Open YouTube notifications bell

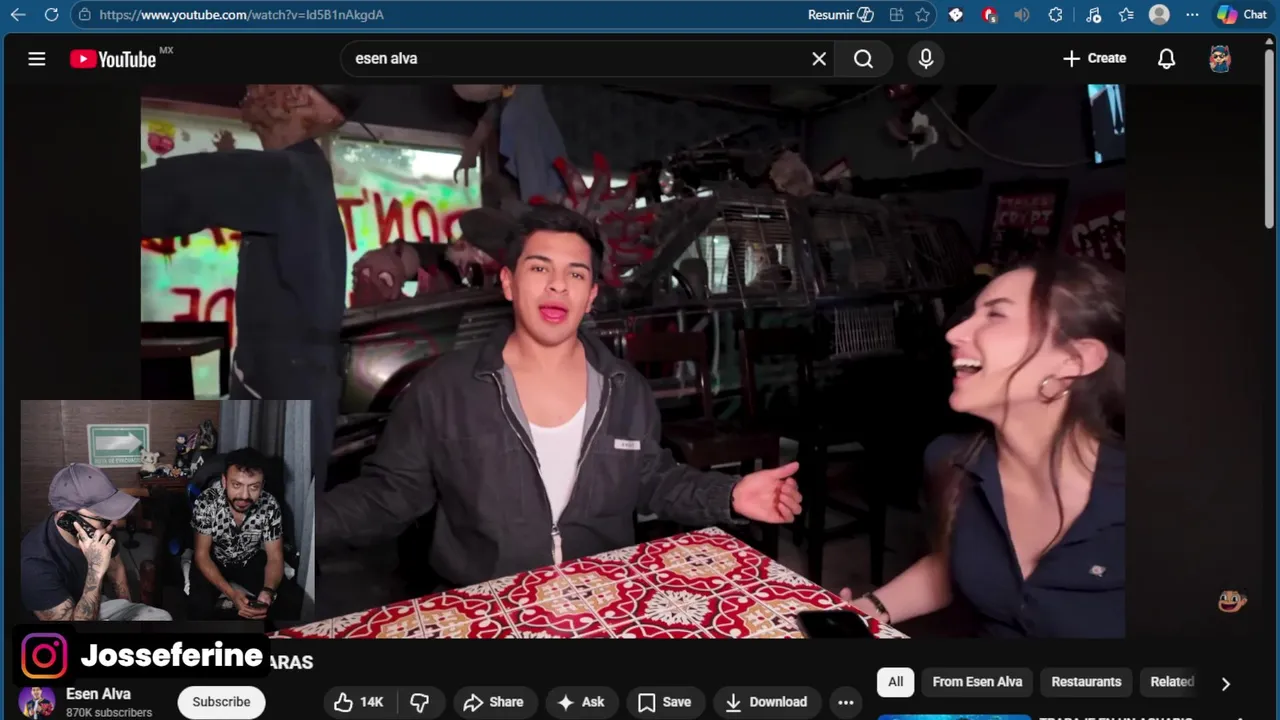1166,59
